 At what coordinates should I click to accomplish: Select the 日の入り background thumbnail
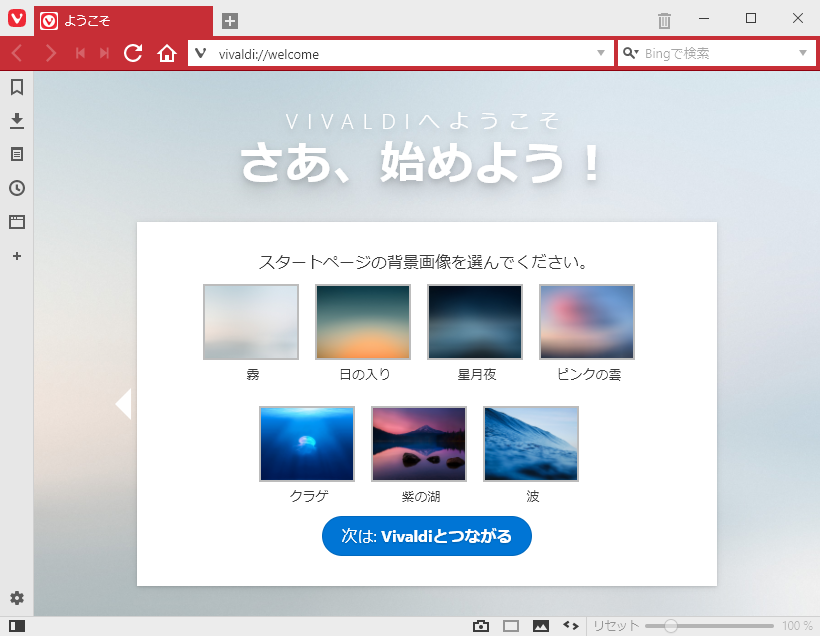click(363, 322)
